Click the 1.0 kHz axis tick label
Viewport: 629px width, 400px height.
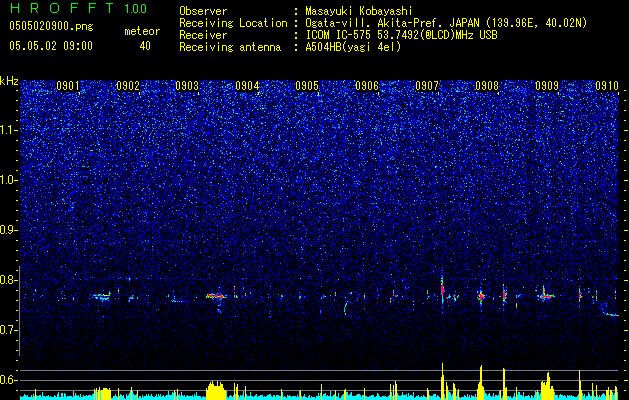(x=9, y=181)
